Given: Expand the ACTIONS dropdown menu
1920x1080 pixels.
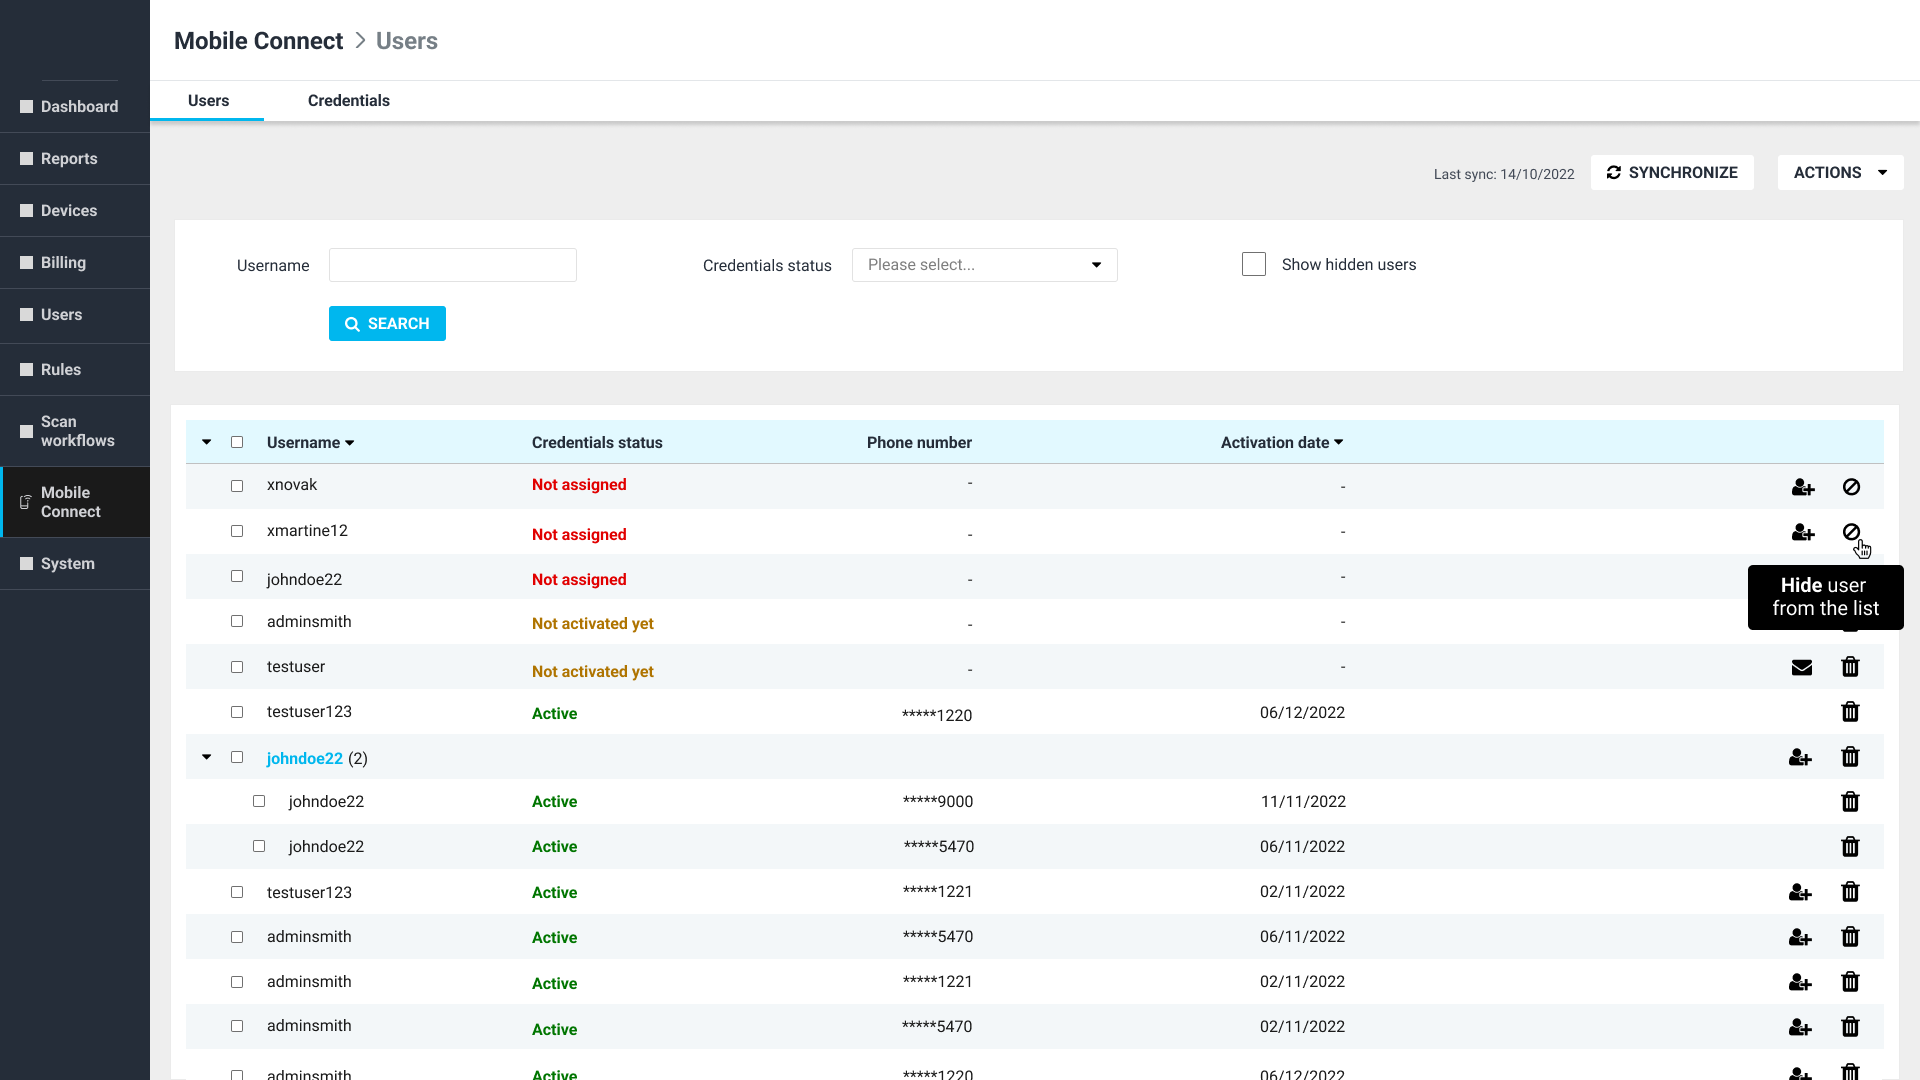Looking at the screenshot, I should click(x=1839, y=172).
